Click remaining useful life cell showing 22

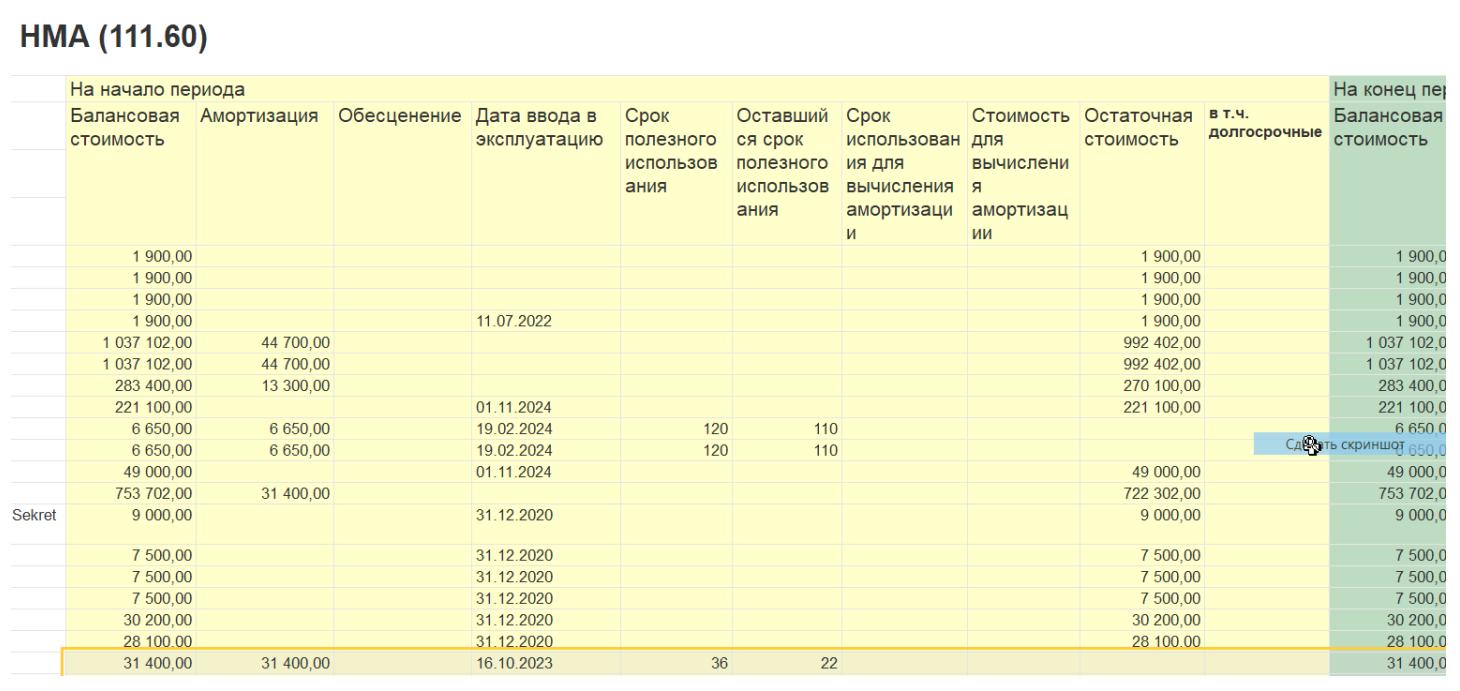coord(828,663)
